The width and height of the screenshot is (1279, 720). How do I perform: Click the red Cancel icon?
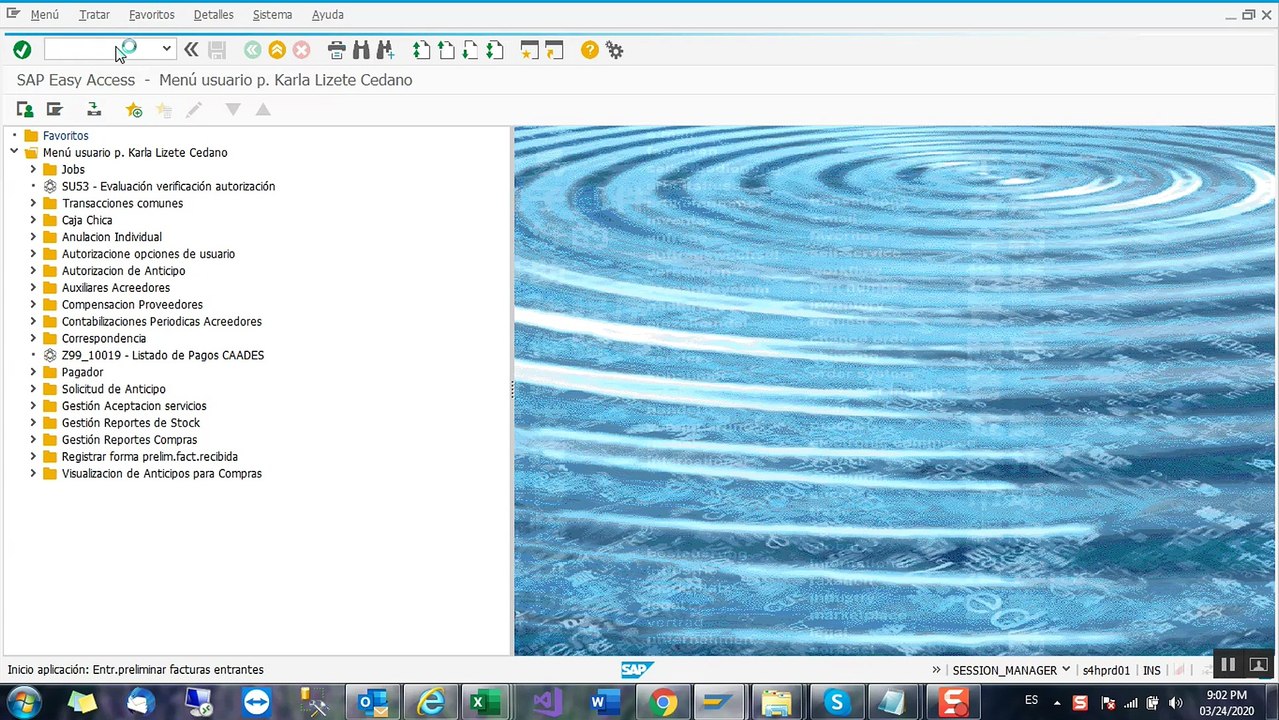(301, 49)
